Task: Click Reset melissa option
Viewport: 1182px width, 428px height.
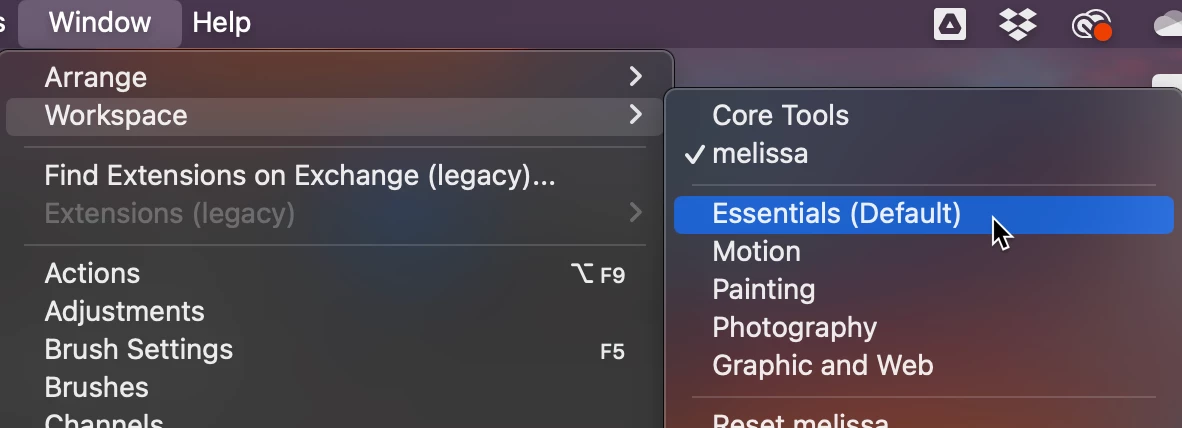Action: point(800,420)
